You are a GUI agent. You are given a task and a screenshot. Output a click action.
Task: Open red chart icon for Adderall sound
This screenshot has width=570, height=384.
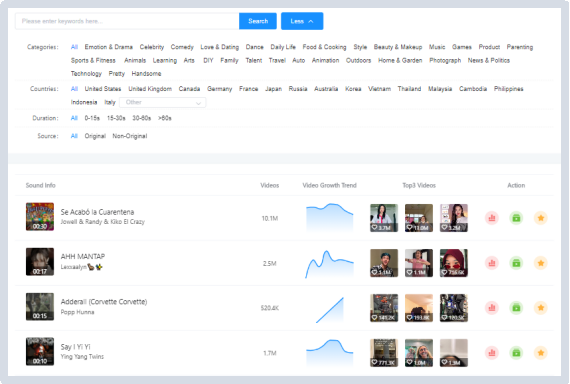click(492, 308)
